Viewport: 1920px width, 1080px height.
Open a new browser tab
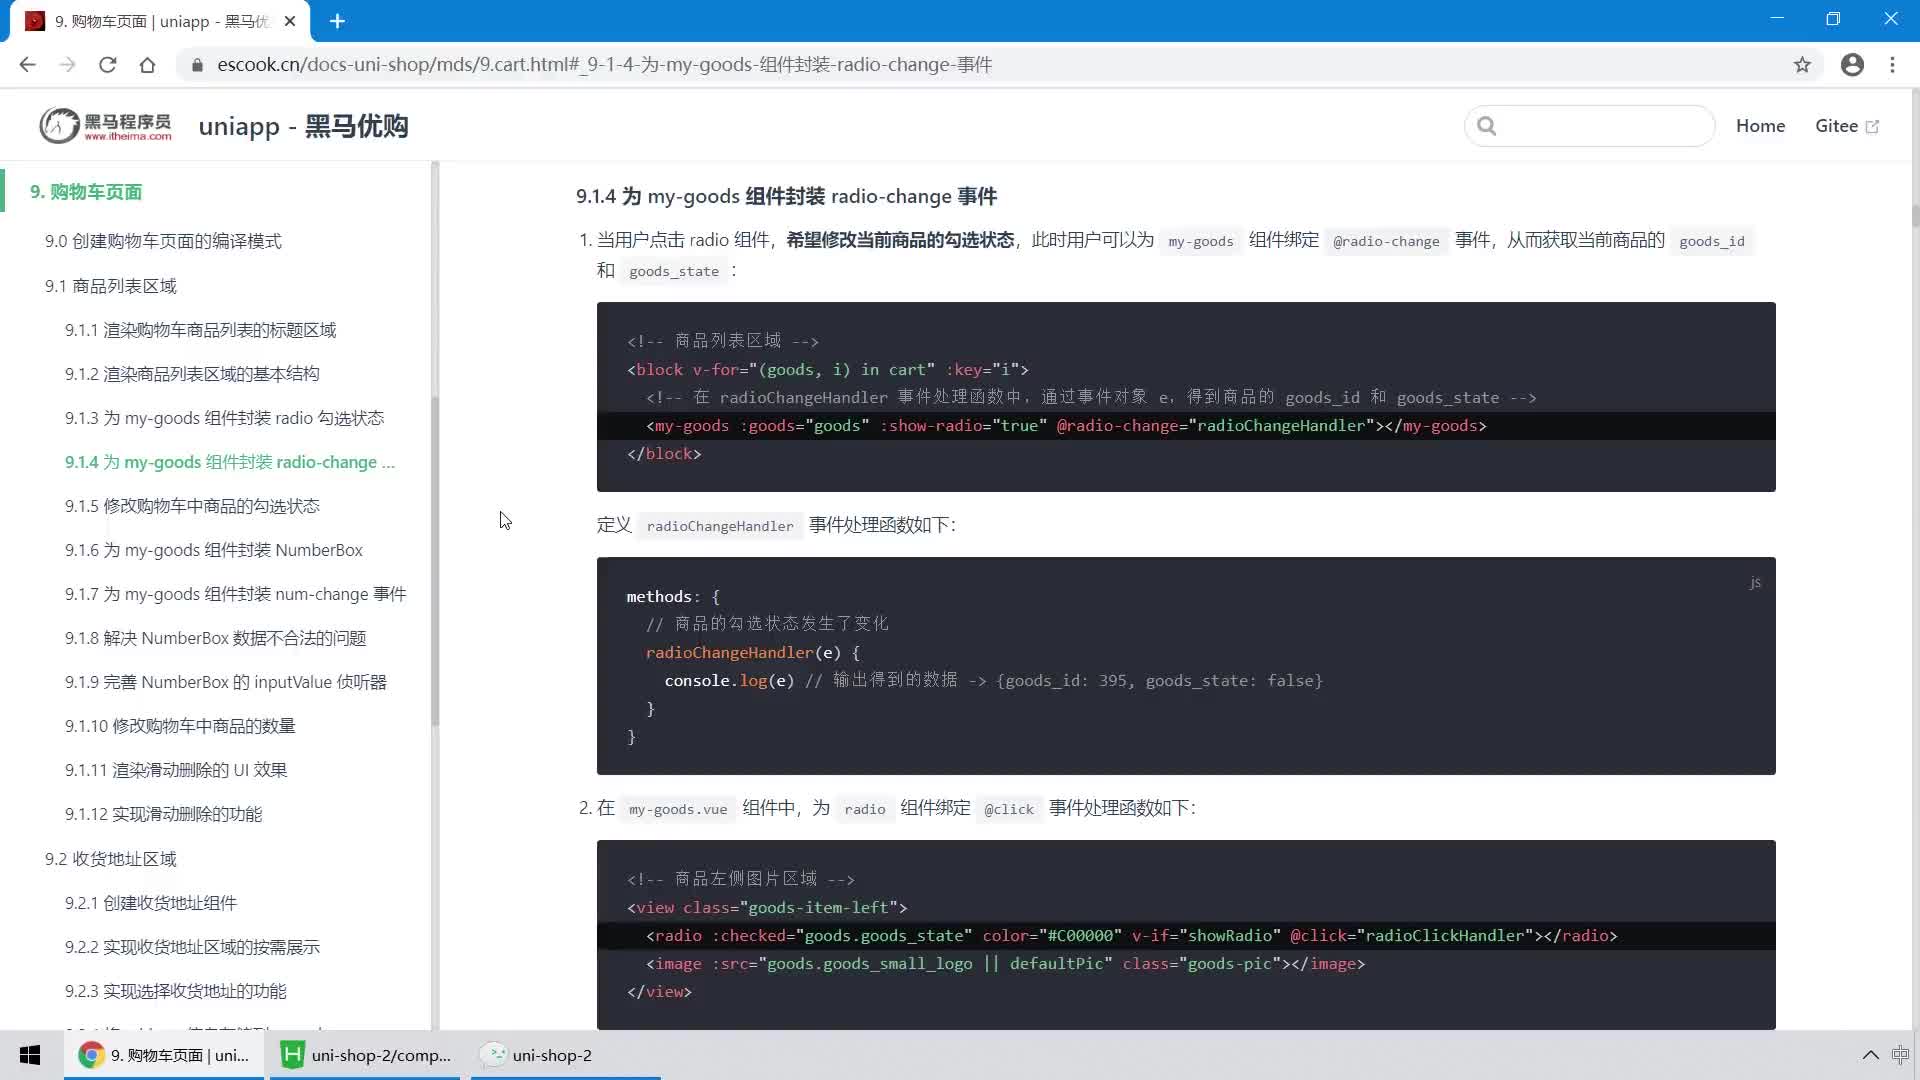(337, 21)
